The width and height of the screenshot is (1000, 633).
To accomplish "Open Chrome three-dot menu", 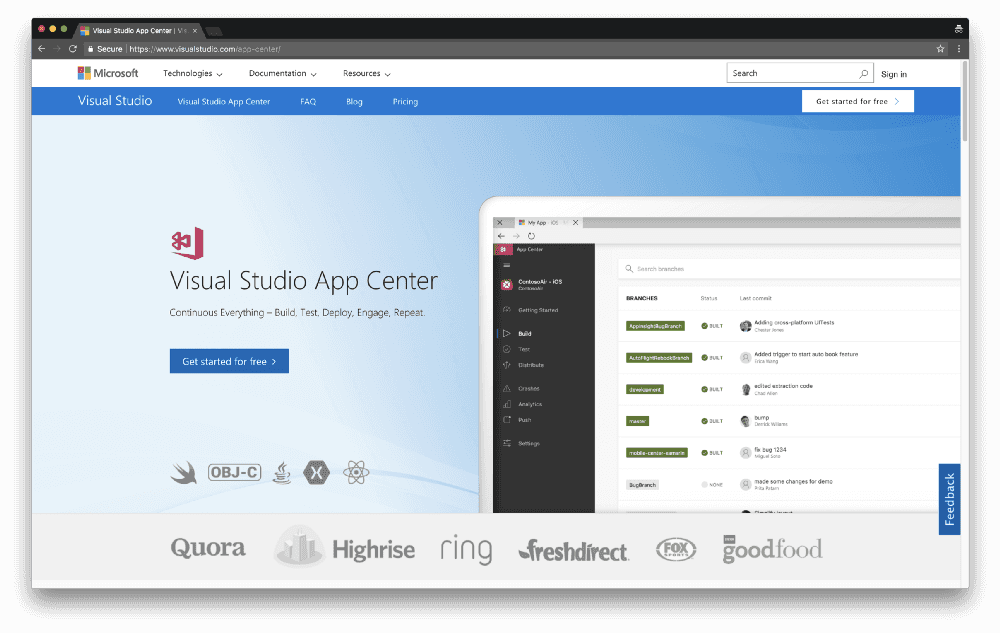I will 958,48.
